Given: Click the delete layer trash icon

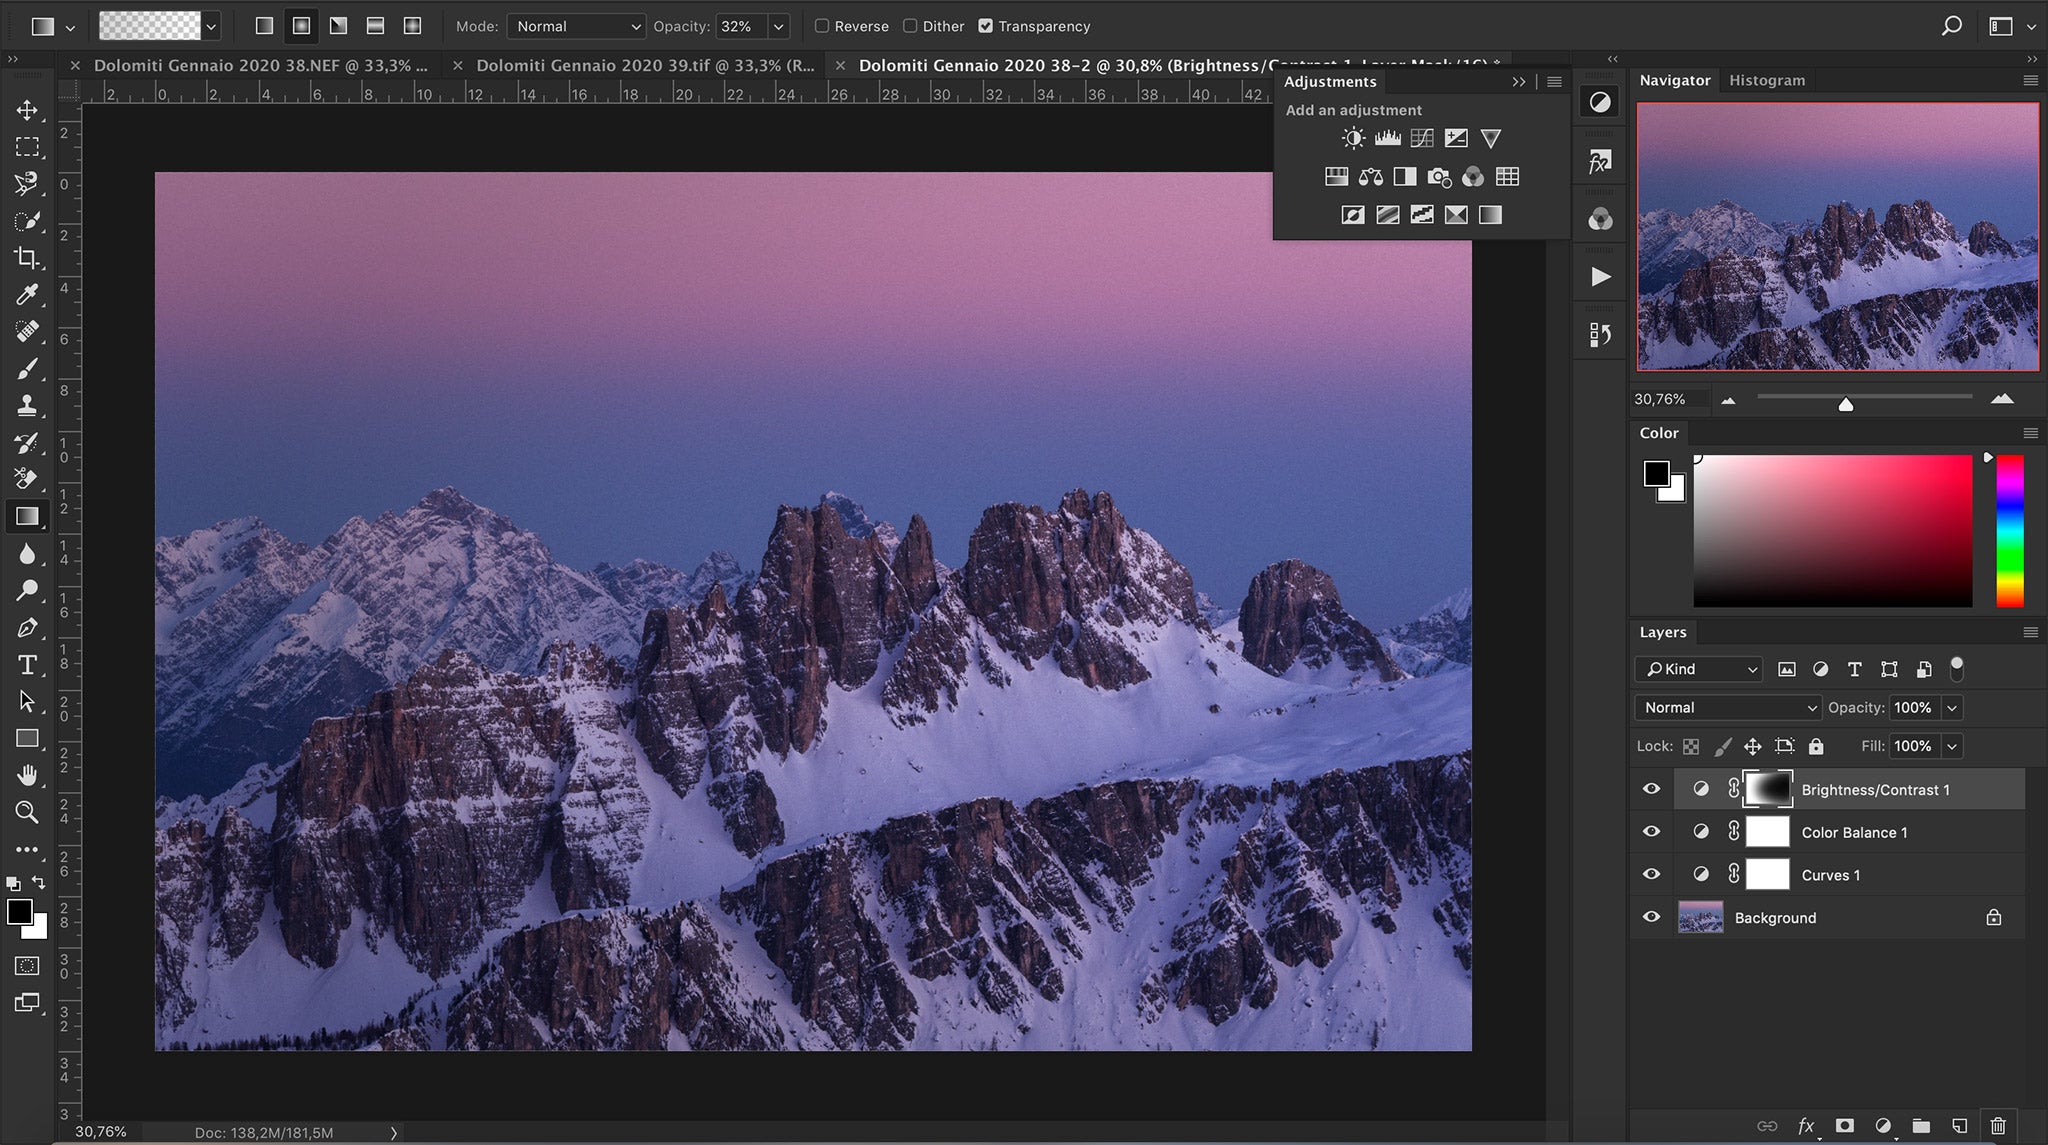Looking at the screenshot, I should 1997,1124.
